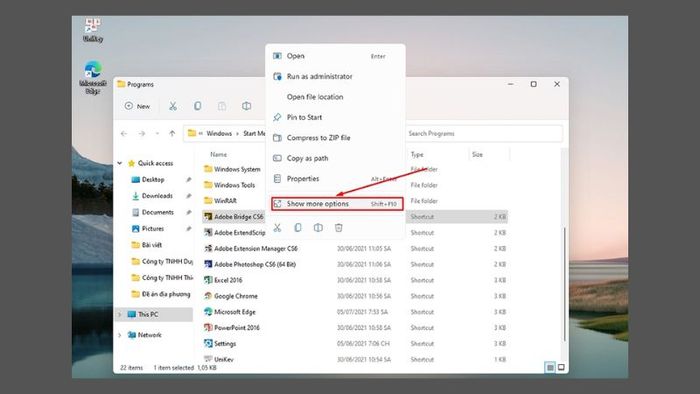Click Delete trash icon in context menu

tap(338, 228)
